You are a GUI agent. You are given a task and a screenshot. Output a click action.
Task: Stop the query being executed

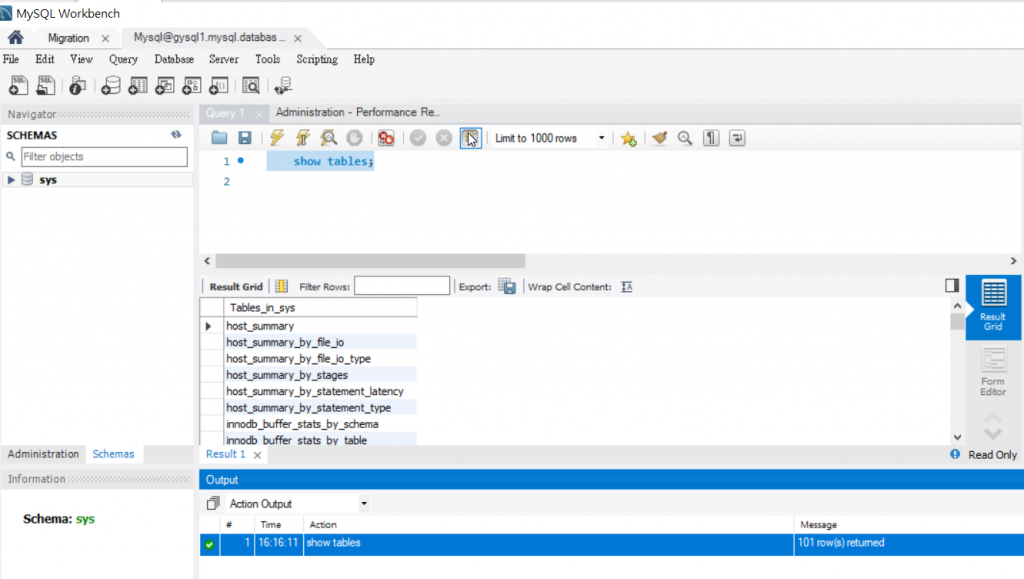coord(354,138)
